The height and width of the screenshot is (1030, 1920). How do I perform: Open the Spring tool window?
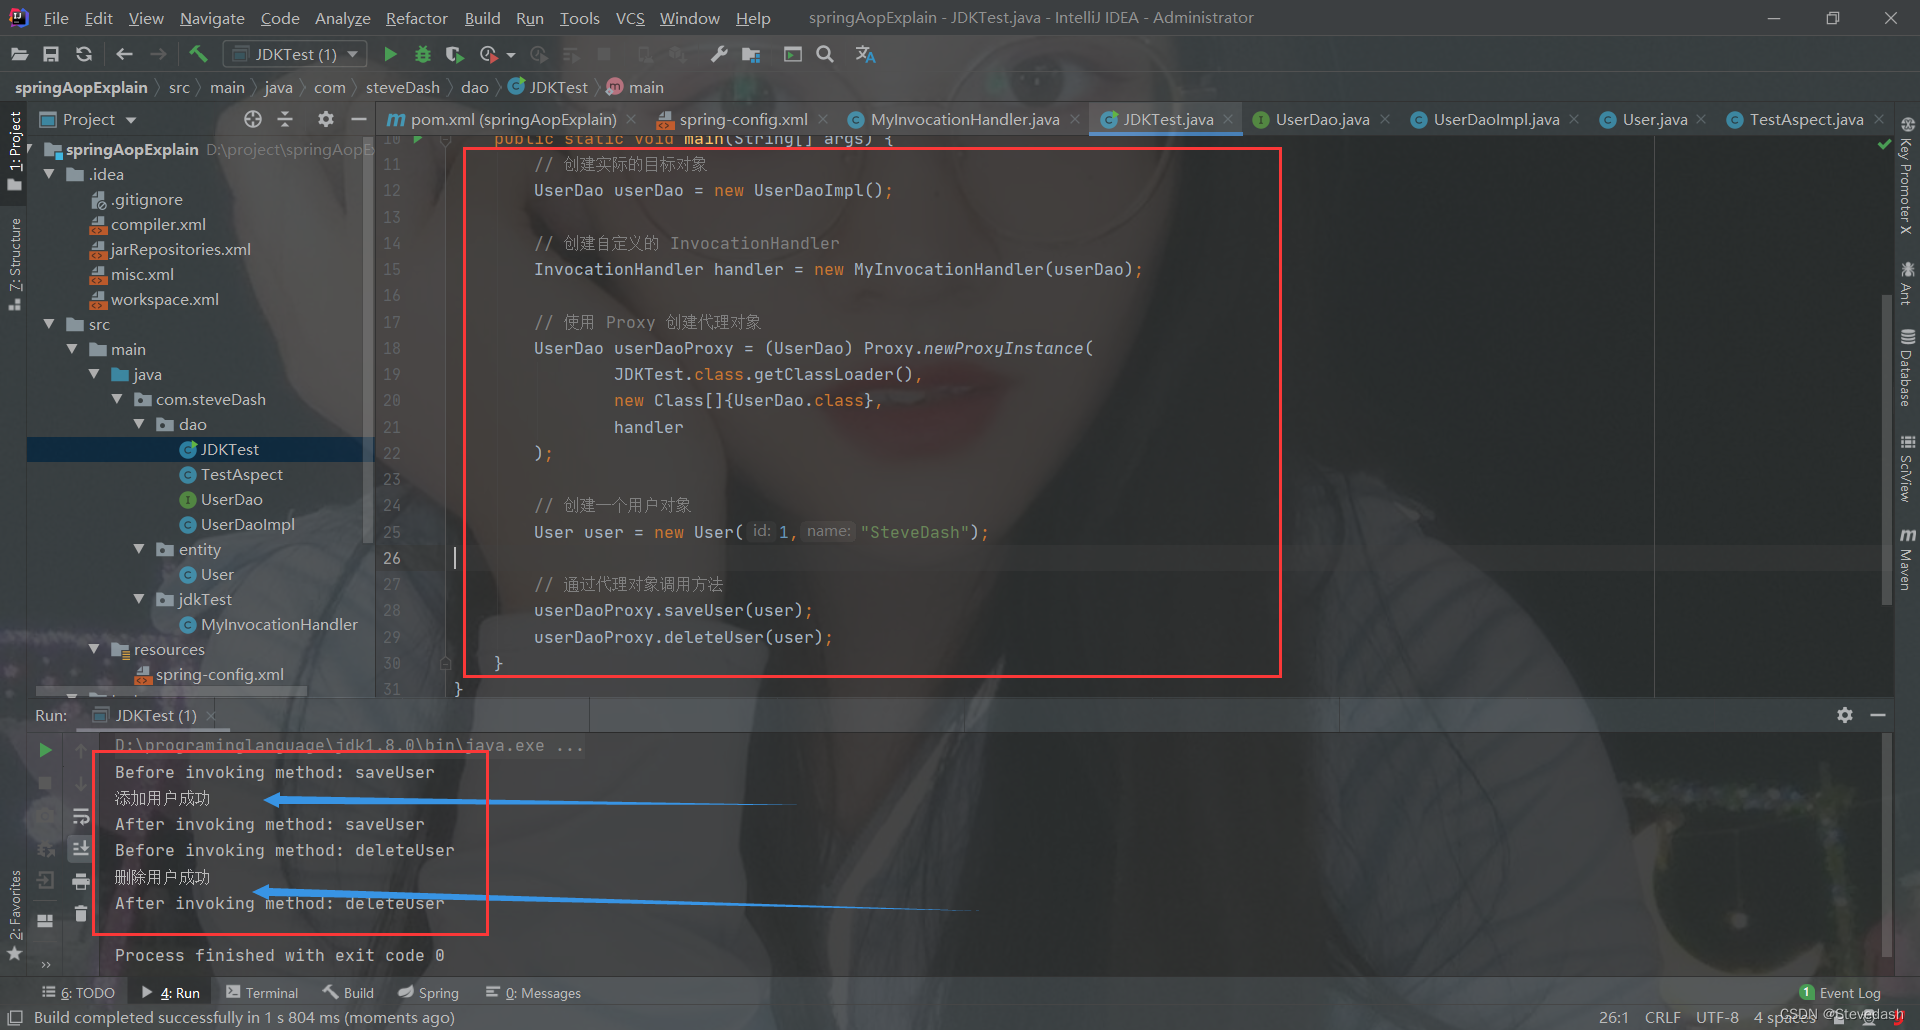coord(429,993)
